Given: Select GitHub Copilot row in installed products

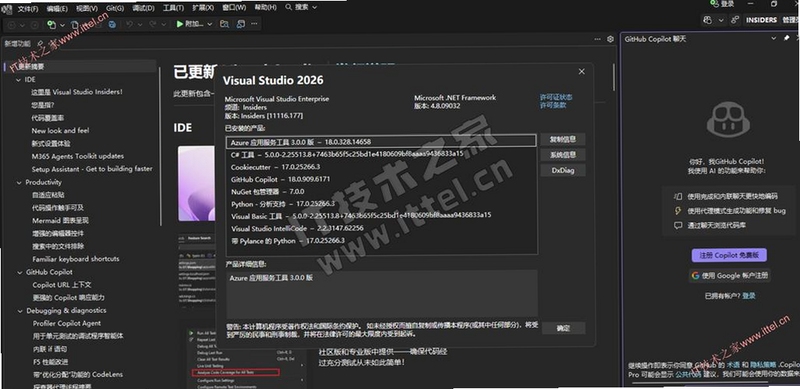Looking at the screenshot, I should point(381,179).
